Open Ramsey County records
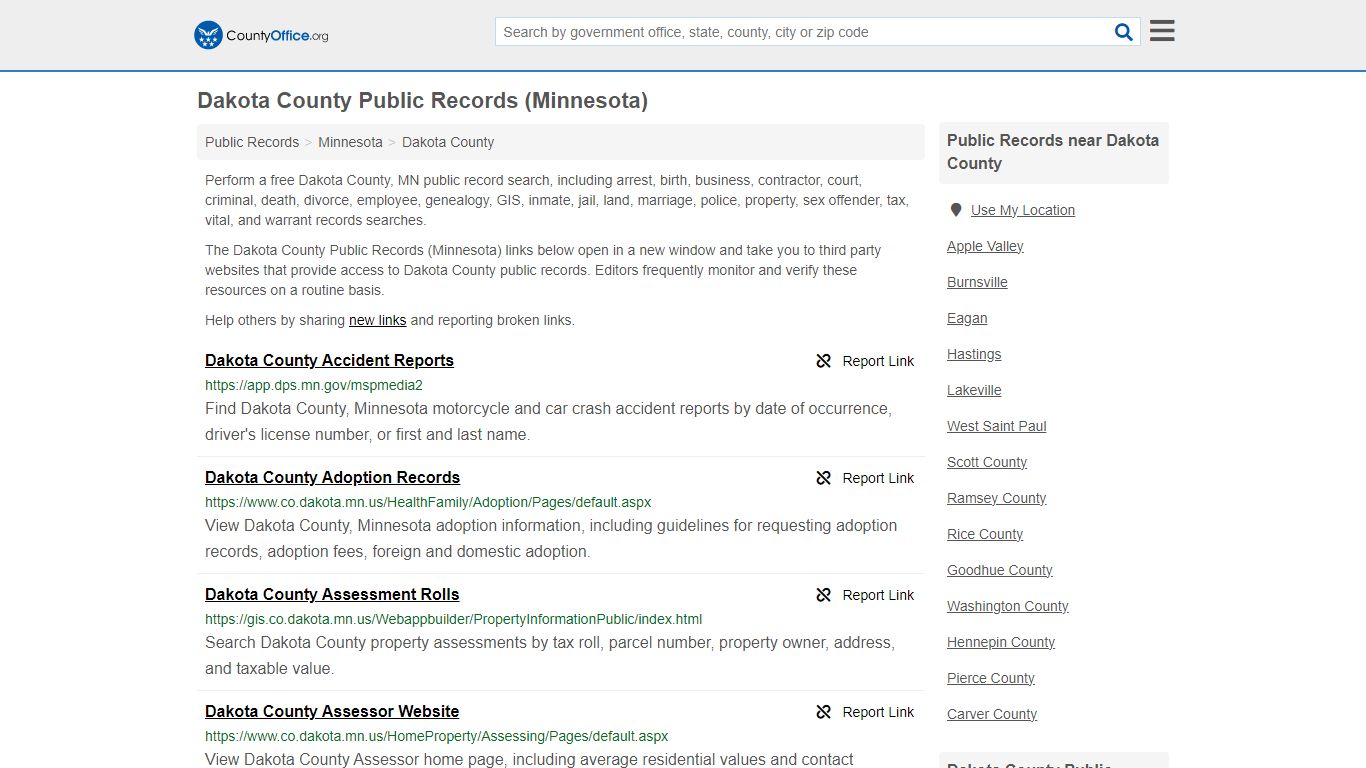This screenshot has width=1366, height=768. coord(997,498)
